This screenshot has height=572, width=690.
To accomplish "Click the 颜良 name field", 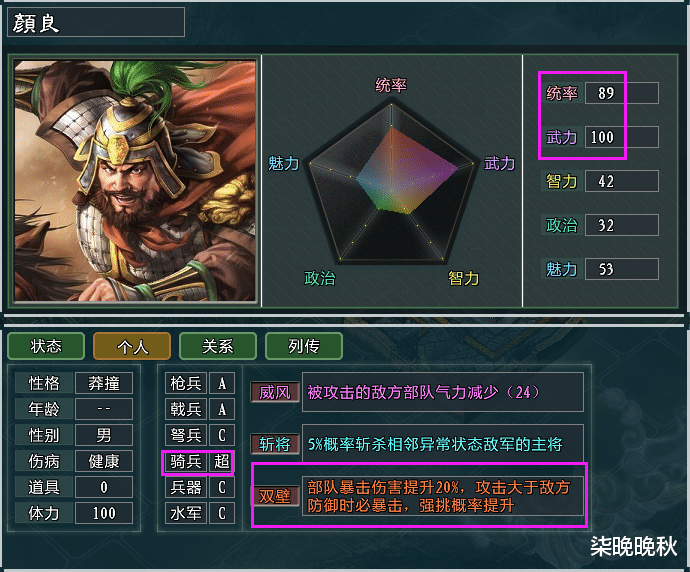I will click(x=96, y=22).
